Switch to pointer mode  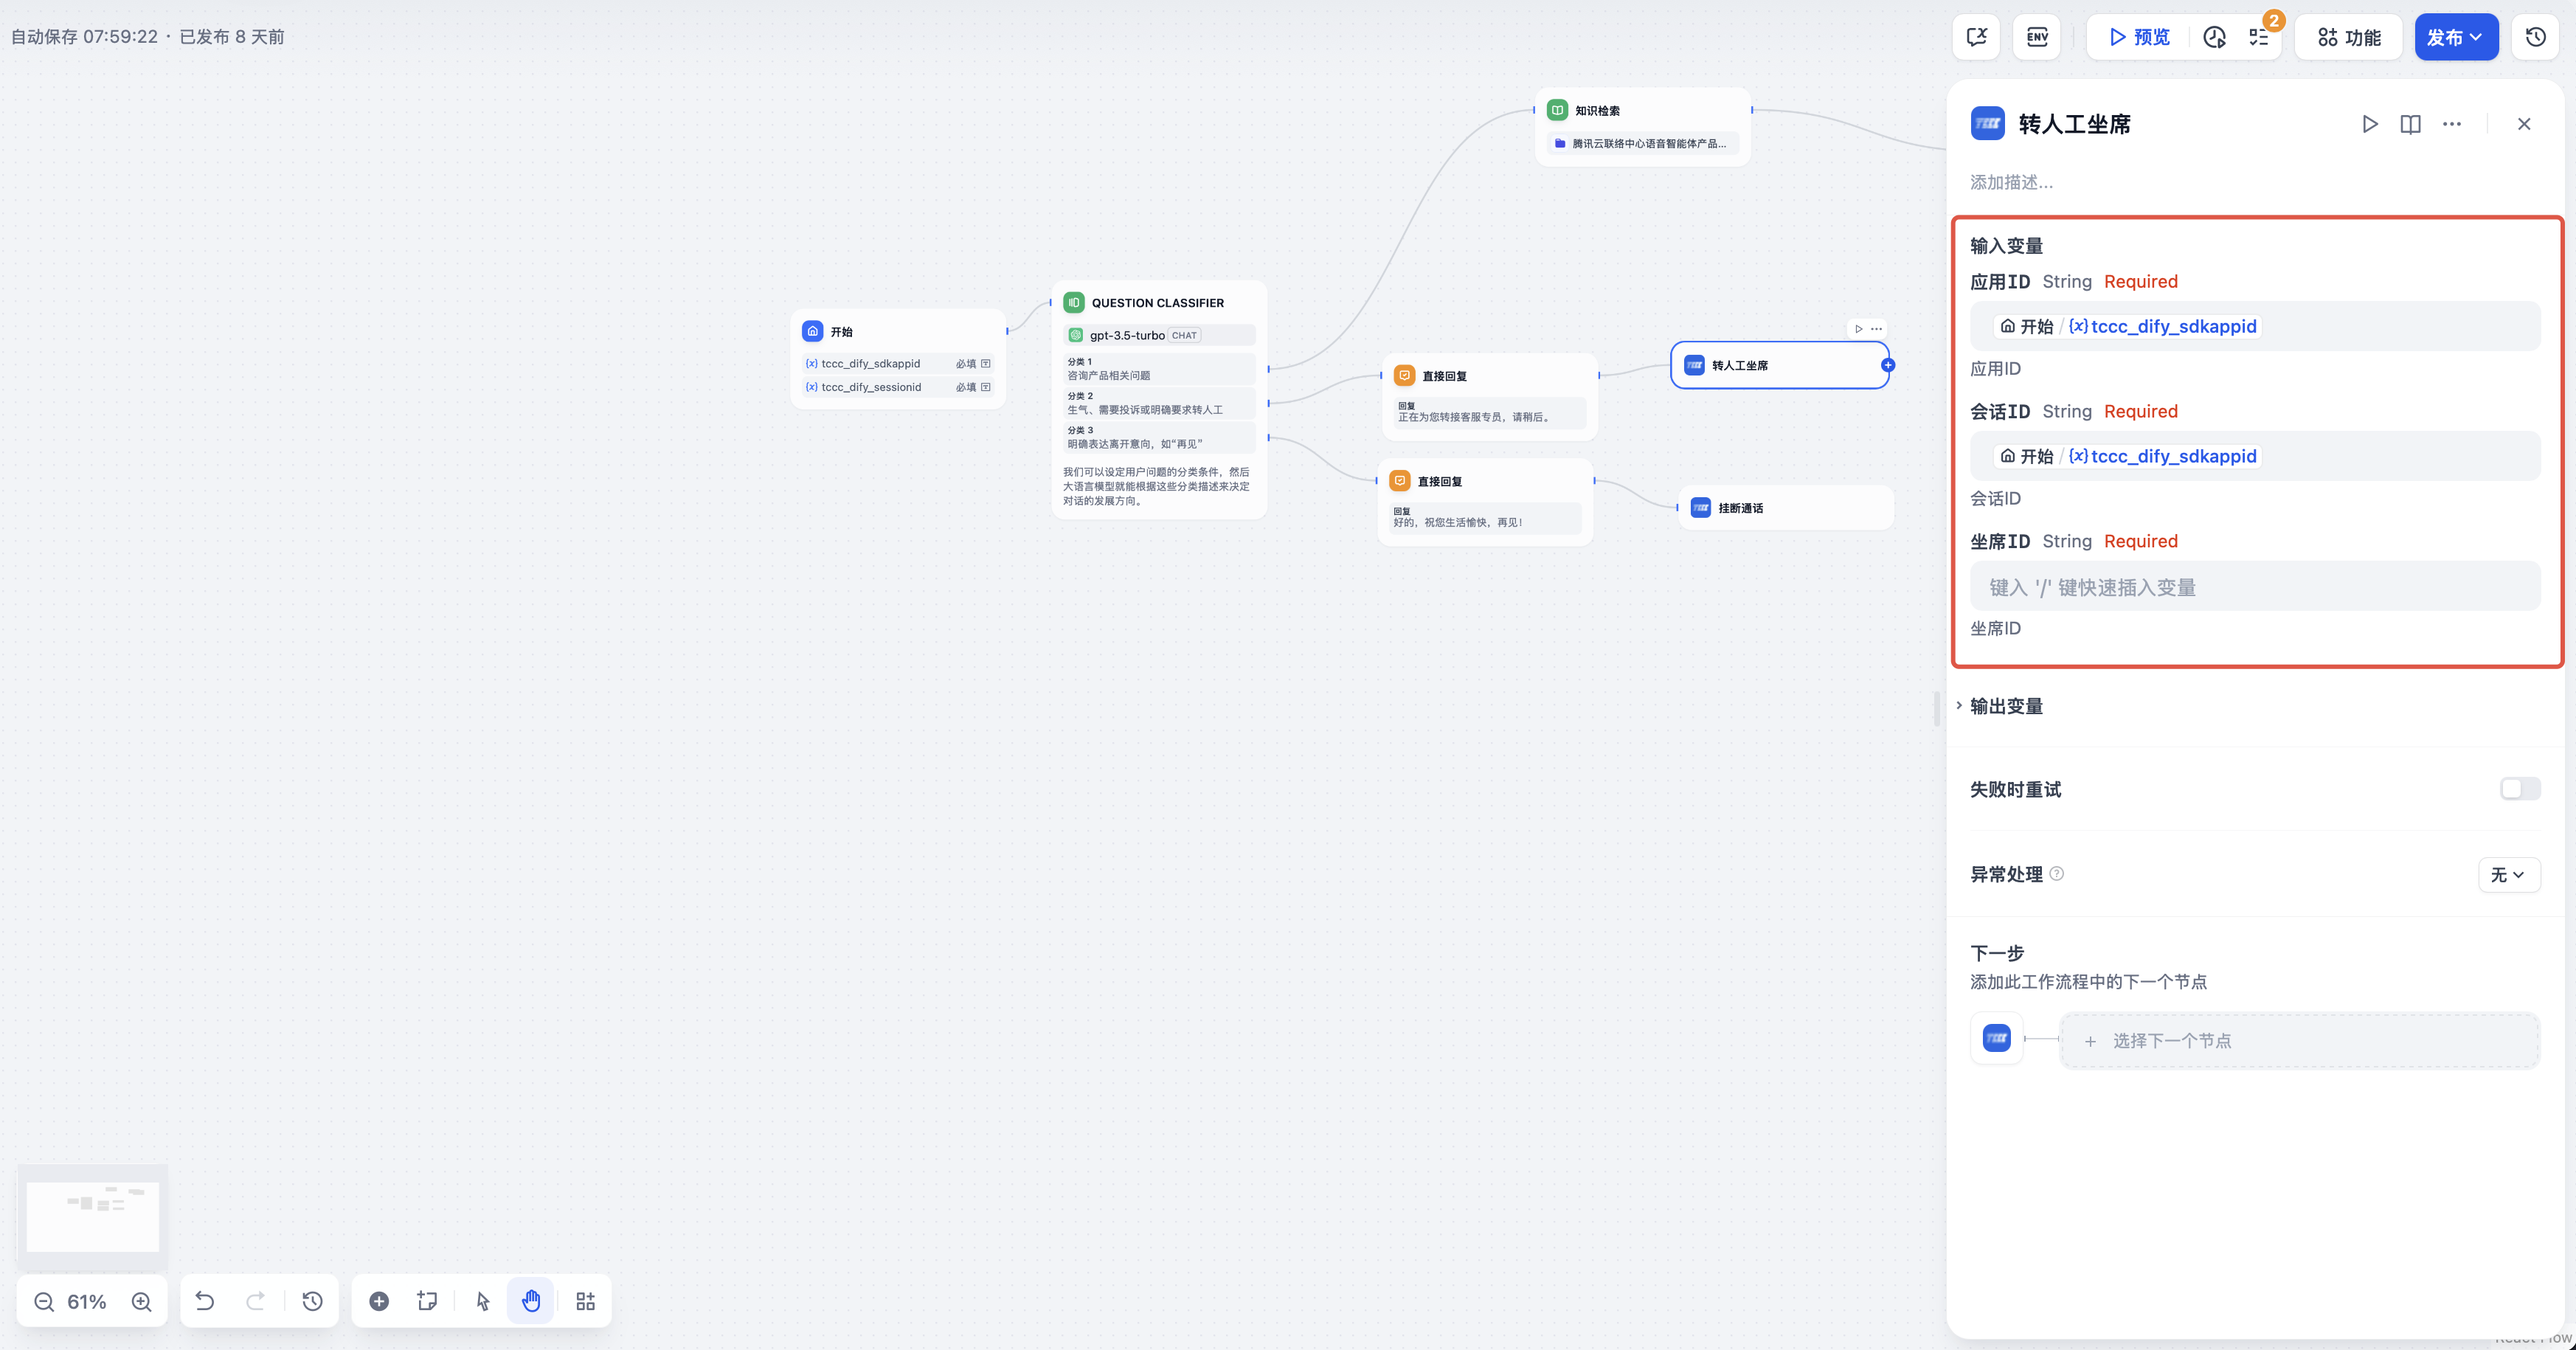483,1301
